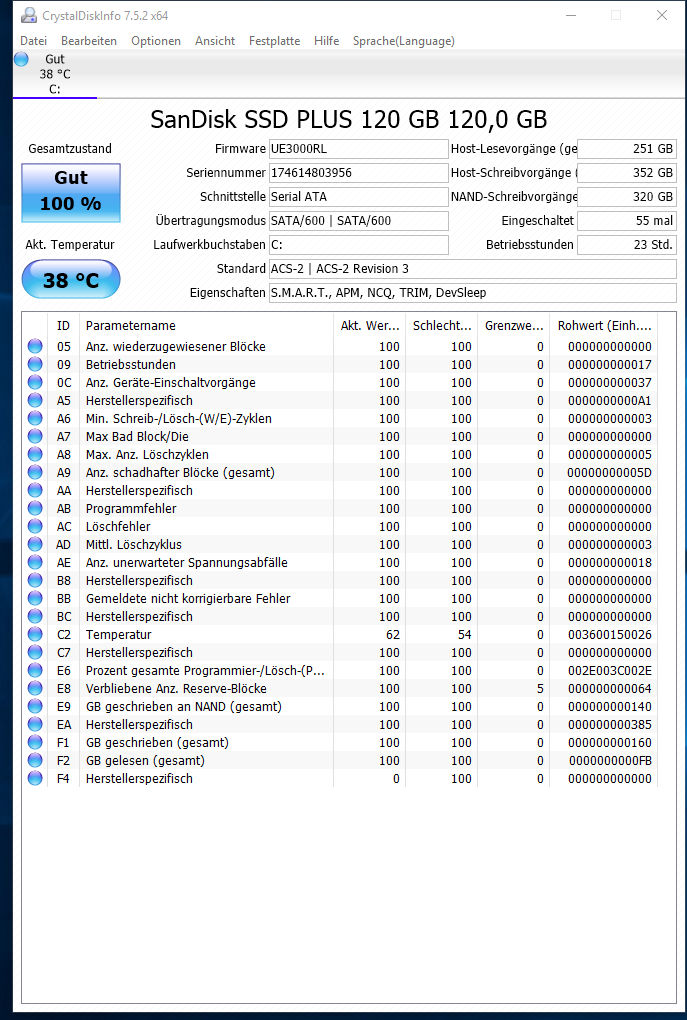687x1020 pixels.
Task: Click the Host-Schreibvorgänge value 352 GB
Action: click(626, 173)
